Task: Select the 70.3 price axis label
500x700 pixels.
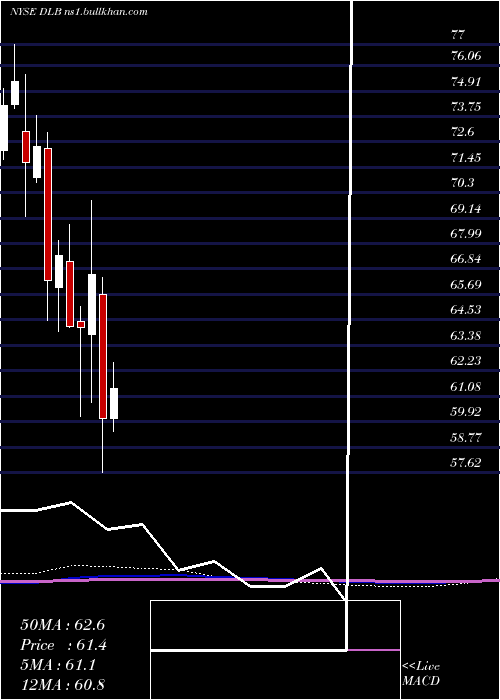Action: [462, 183]
